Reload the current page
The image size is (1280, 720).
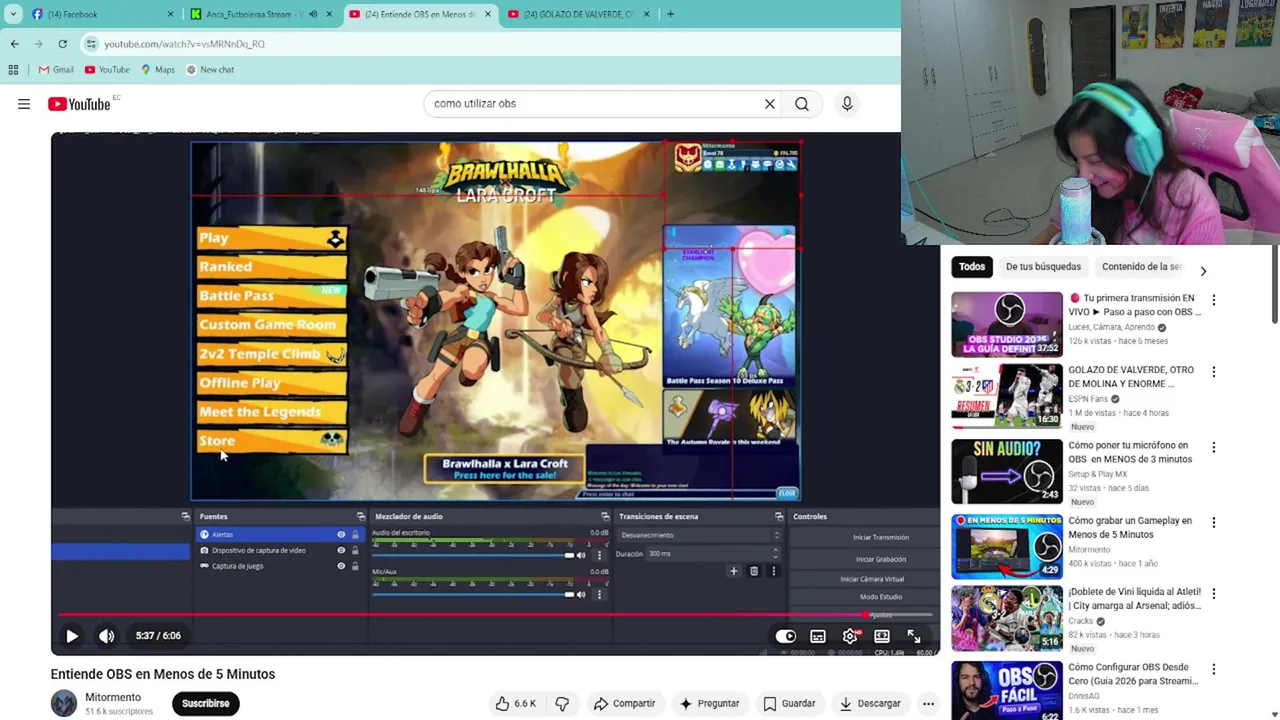62,44
